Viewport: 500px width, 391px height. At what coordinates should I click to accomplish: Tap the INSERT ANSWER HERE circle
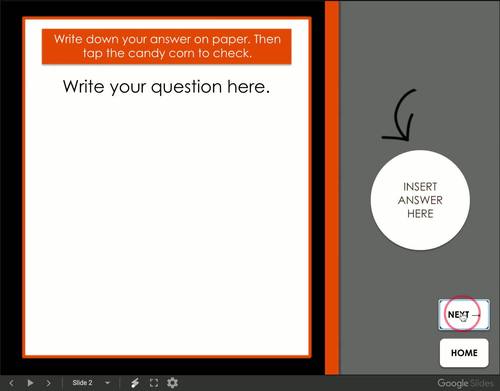pyautogui.click(x=420, y=200)
